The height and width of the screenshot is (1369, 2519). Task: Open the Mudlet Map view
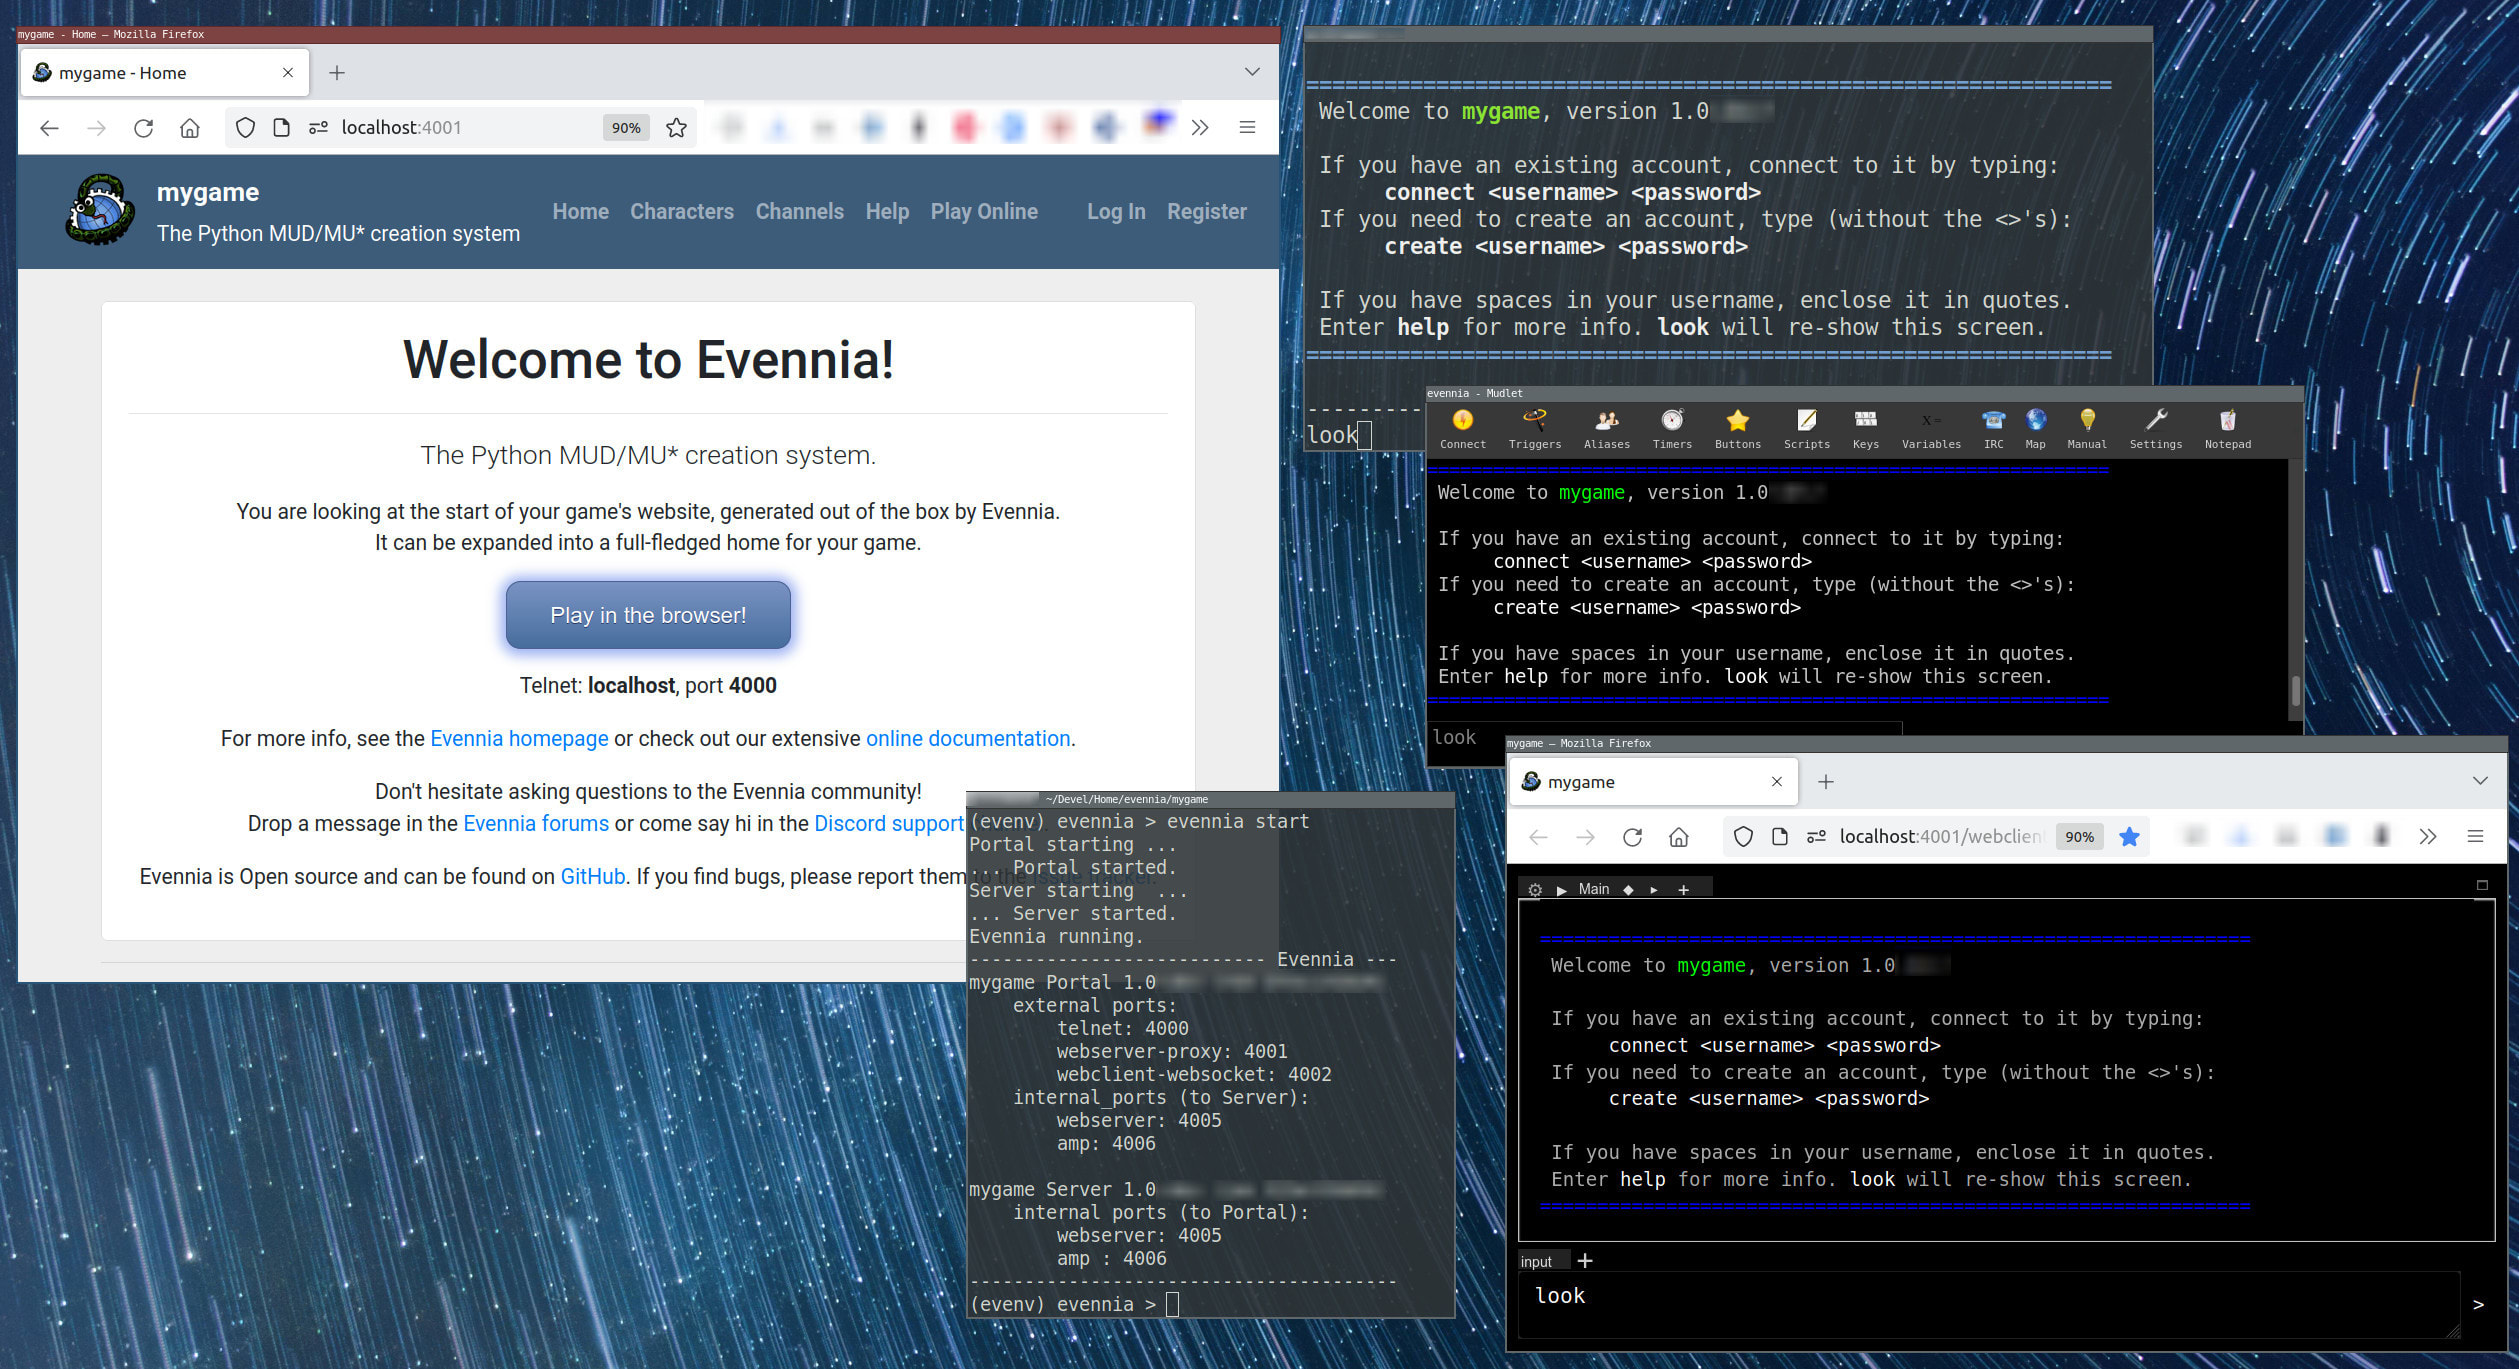(x=2035, y=429)
